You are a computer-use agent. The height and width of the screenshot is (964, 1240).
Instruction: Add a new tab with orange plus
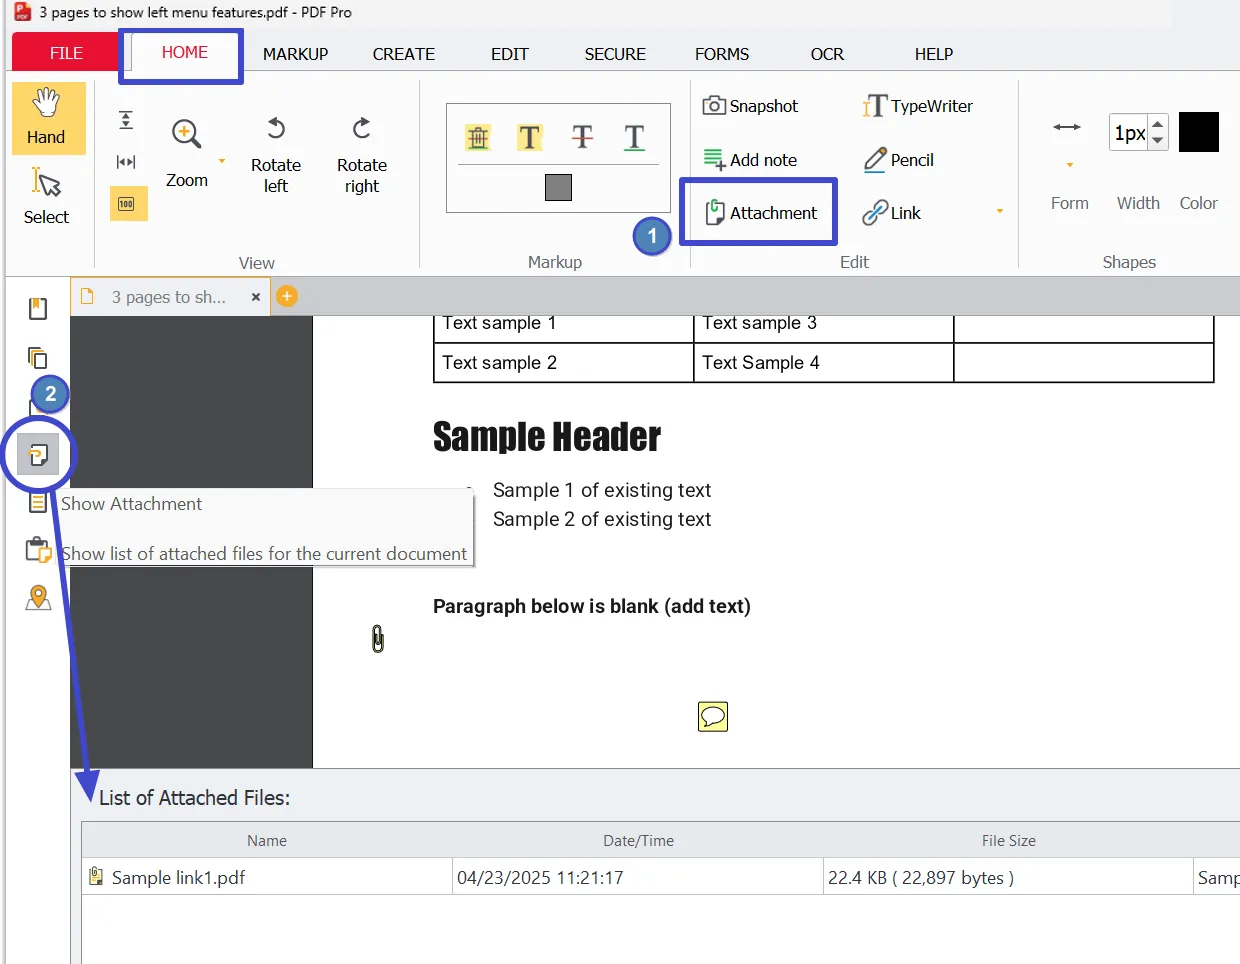pyautogui.click(x=287, y=296)
